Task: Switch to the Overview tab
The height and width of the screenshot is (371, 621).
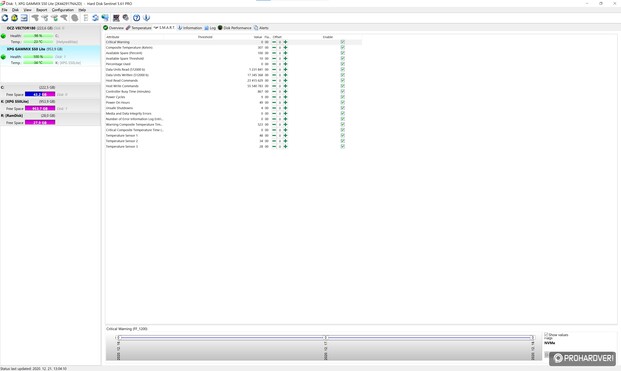Action: coord(114,28)
